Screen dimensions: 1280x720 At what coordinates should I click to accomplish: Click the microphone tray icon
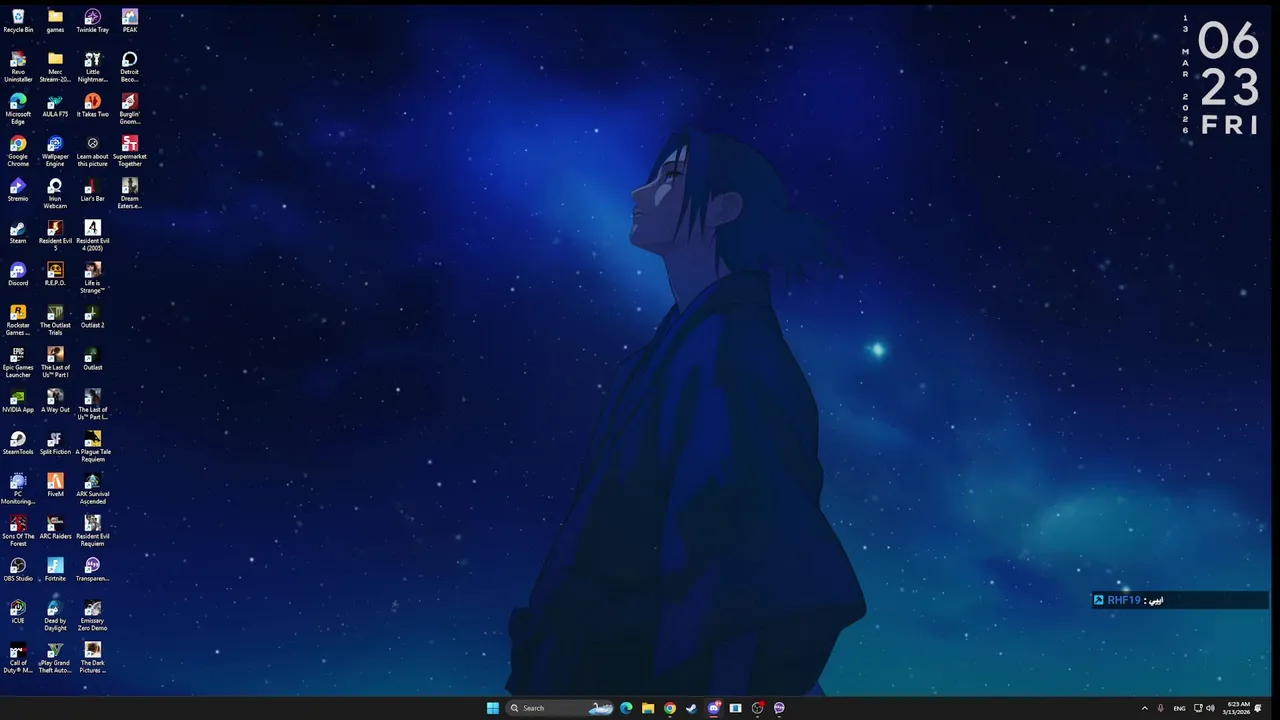point(1160,708)
